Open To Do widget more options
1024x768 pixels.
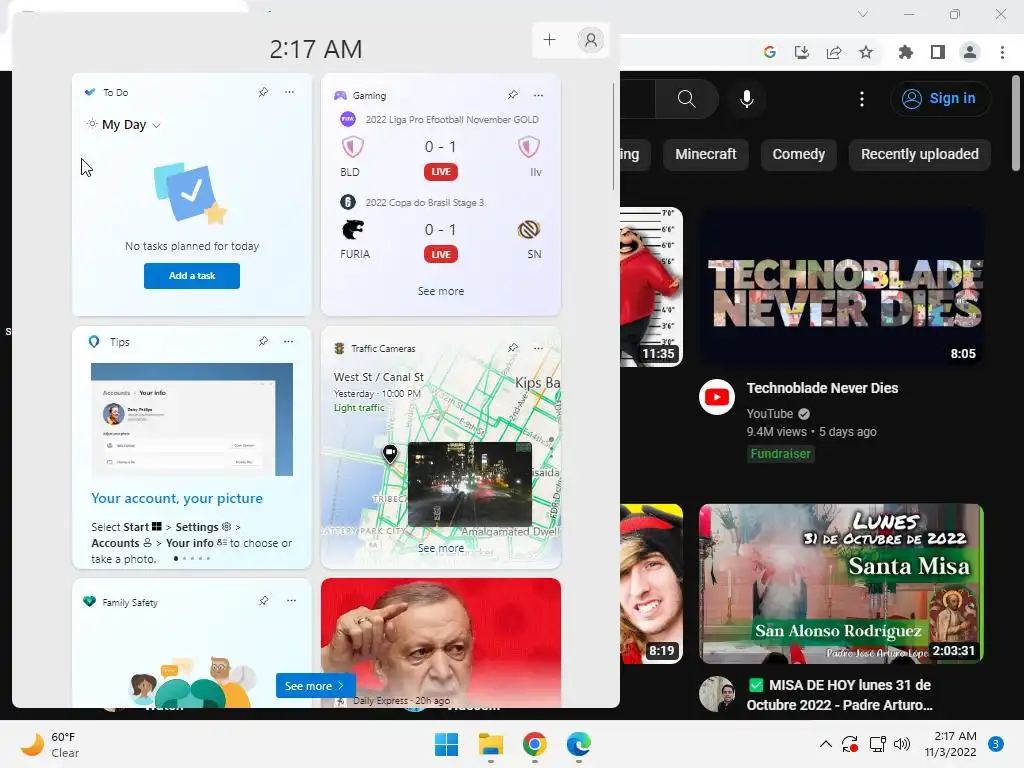click(x=289, y=92)
